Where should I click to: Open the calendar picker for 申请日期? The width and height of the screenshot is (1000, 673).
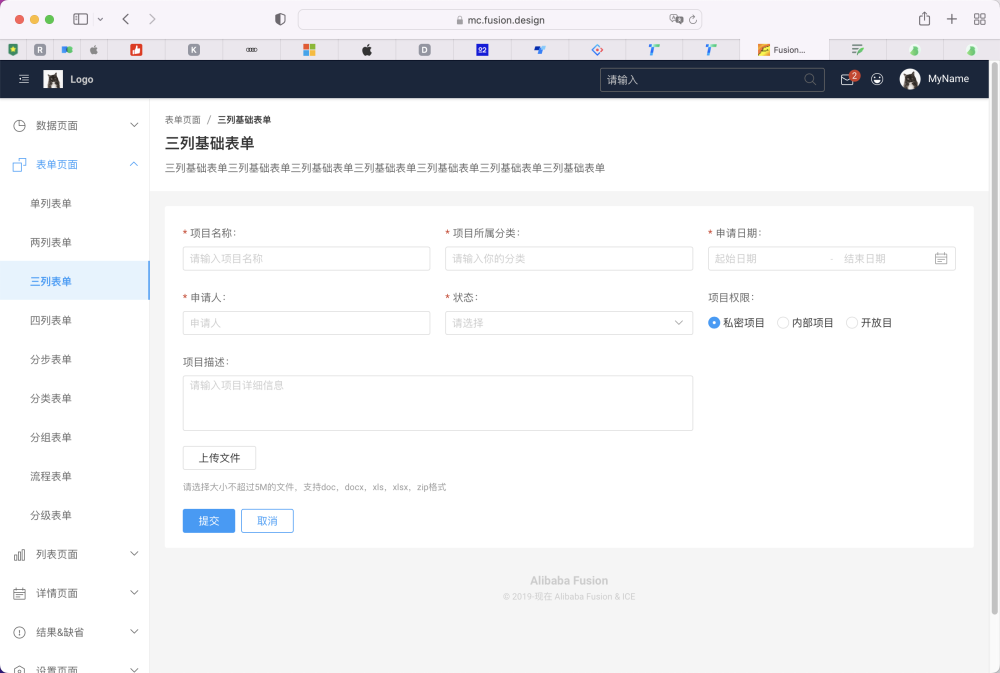(941, 258)
